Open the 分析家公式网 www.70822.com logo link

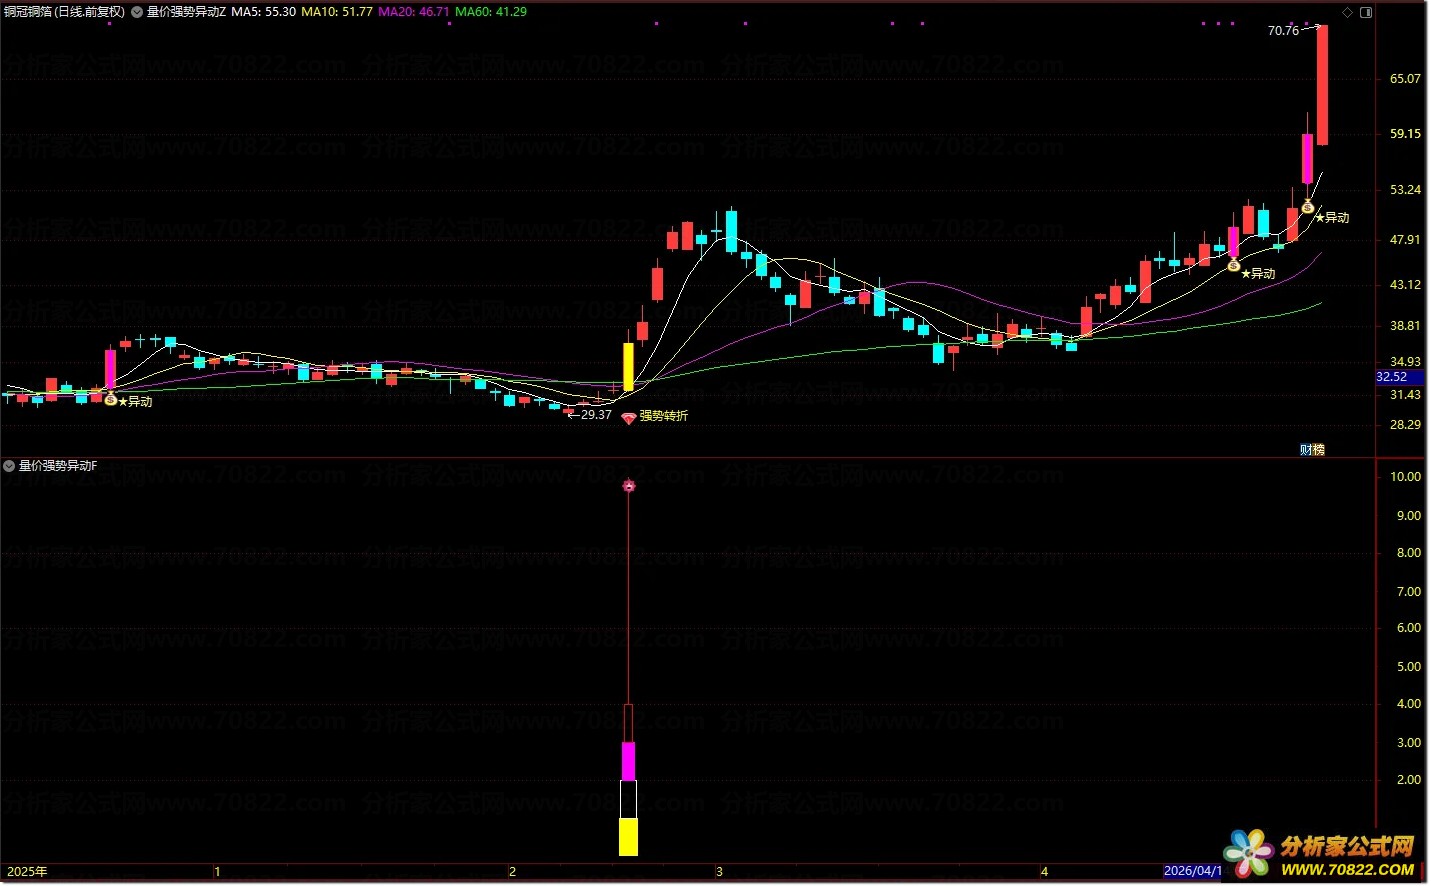[1322, 855]
